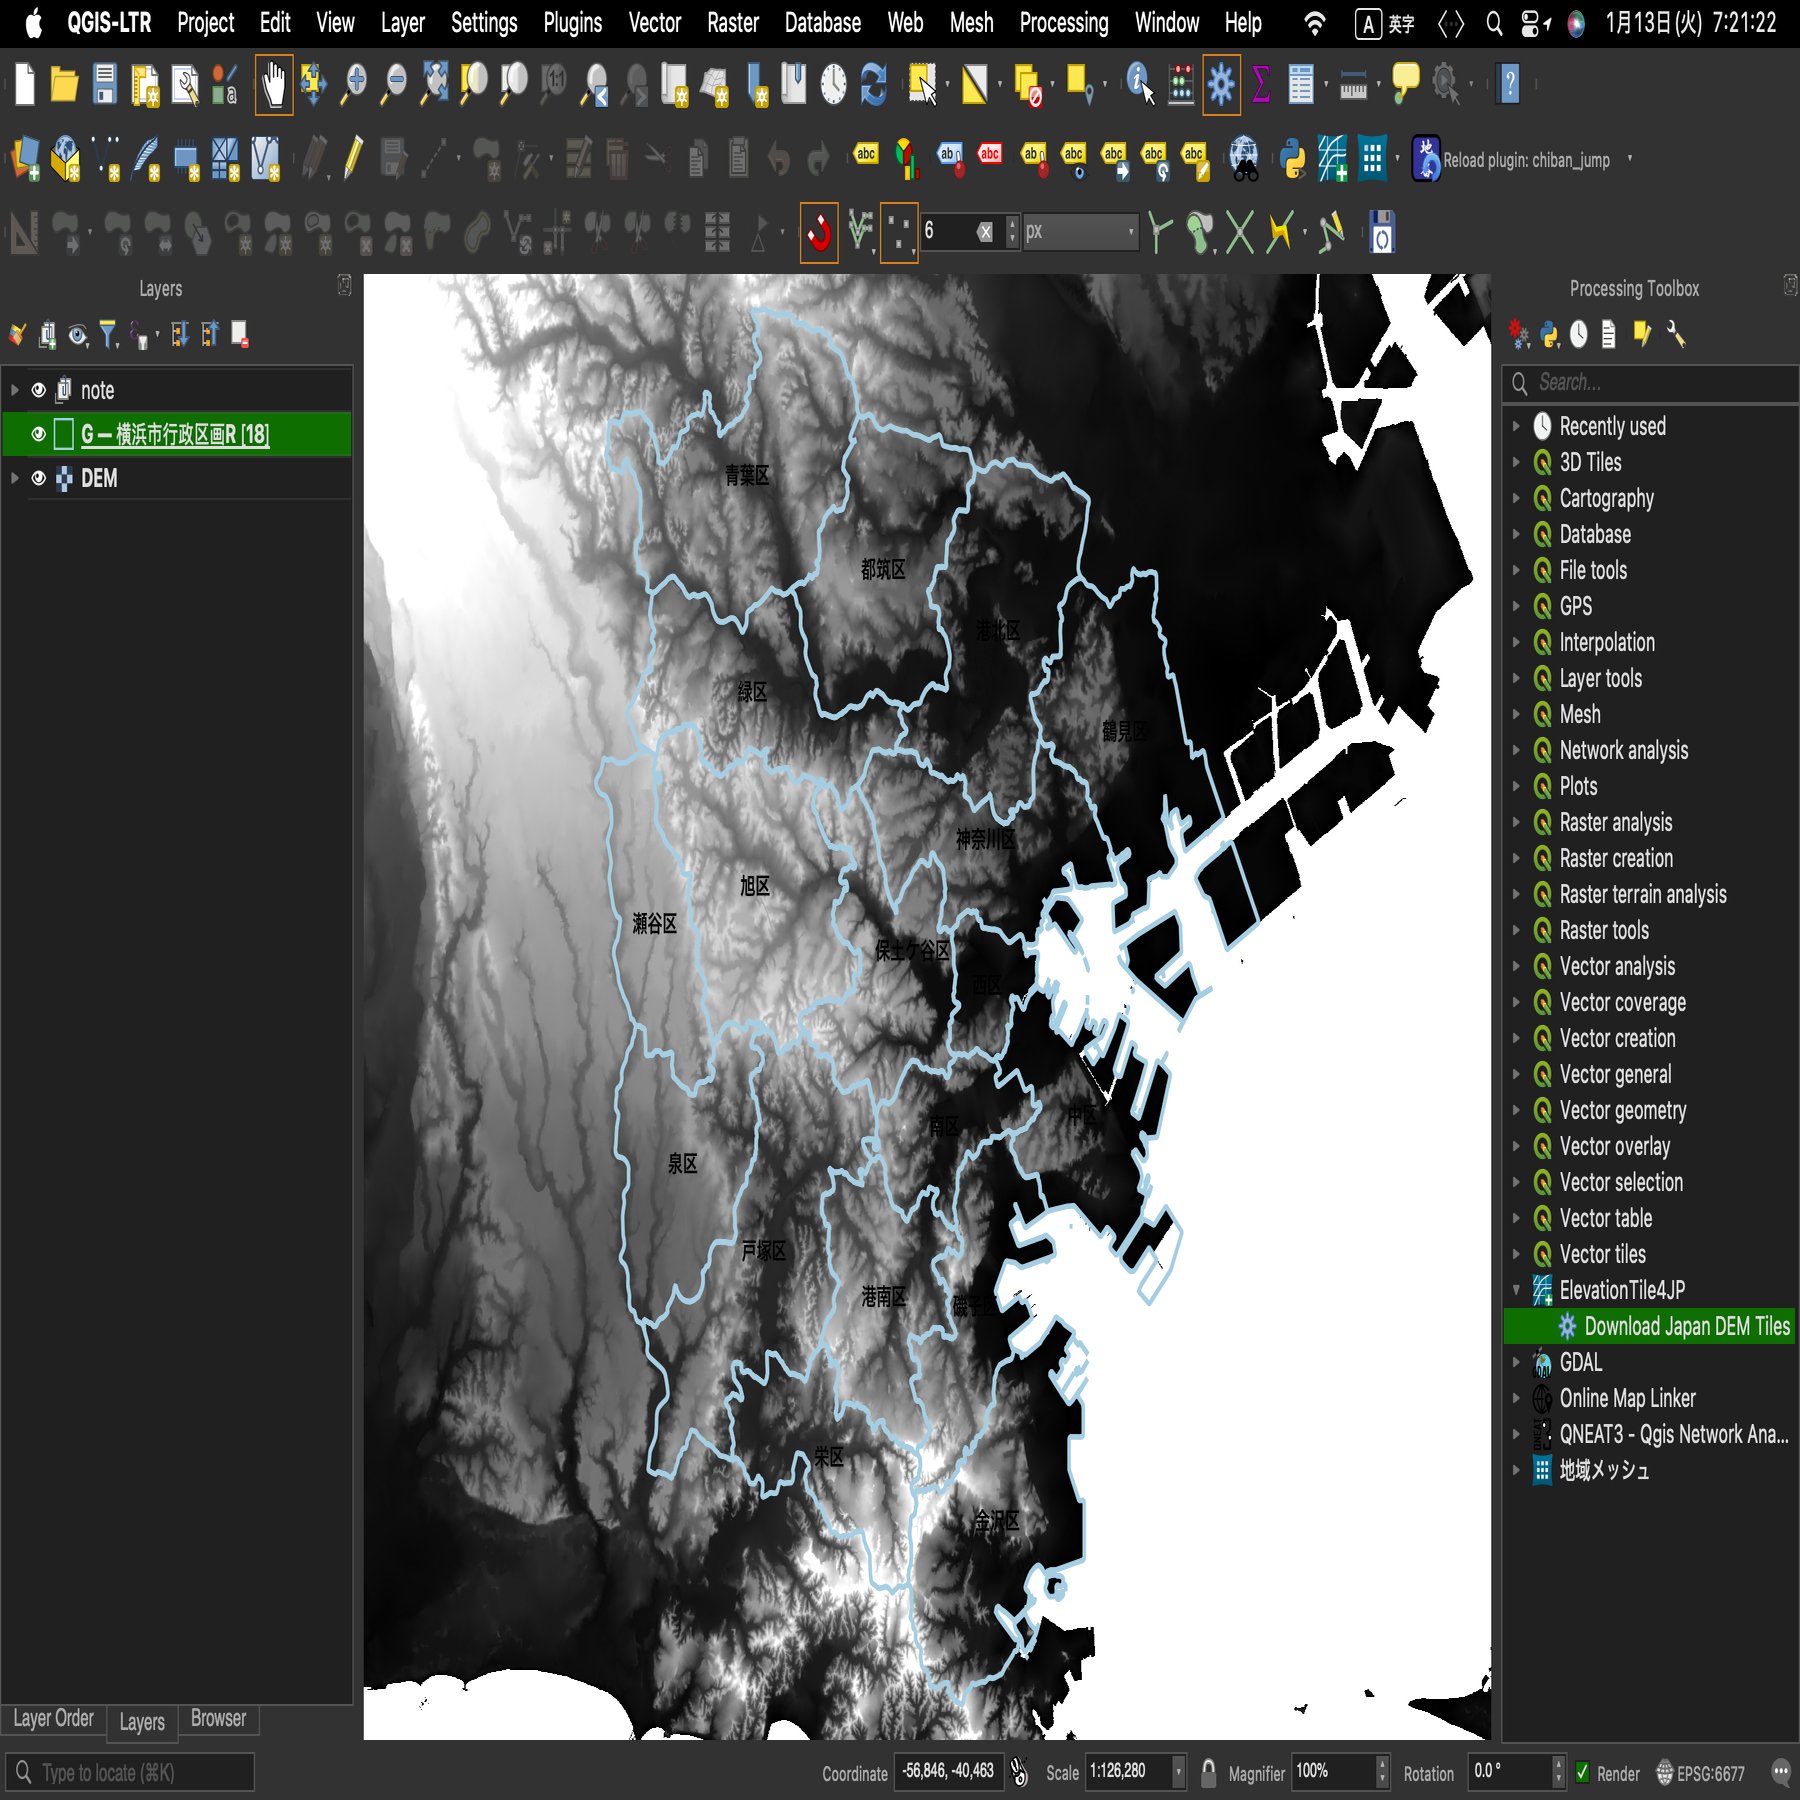Focus the Processing Toolbox search field
1800x1800 pixels.
click(1650, 383)
